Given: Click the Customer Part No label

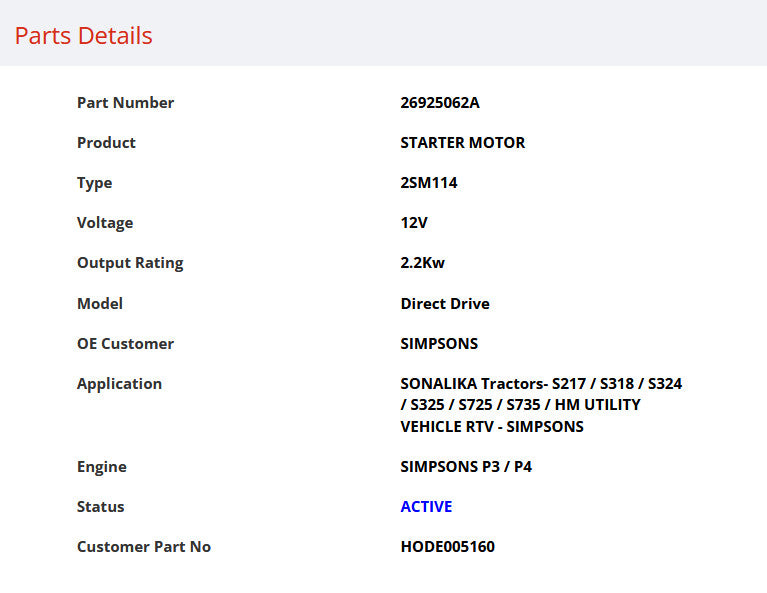Looking at the screenshot, I should pos(144,547).
